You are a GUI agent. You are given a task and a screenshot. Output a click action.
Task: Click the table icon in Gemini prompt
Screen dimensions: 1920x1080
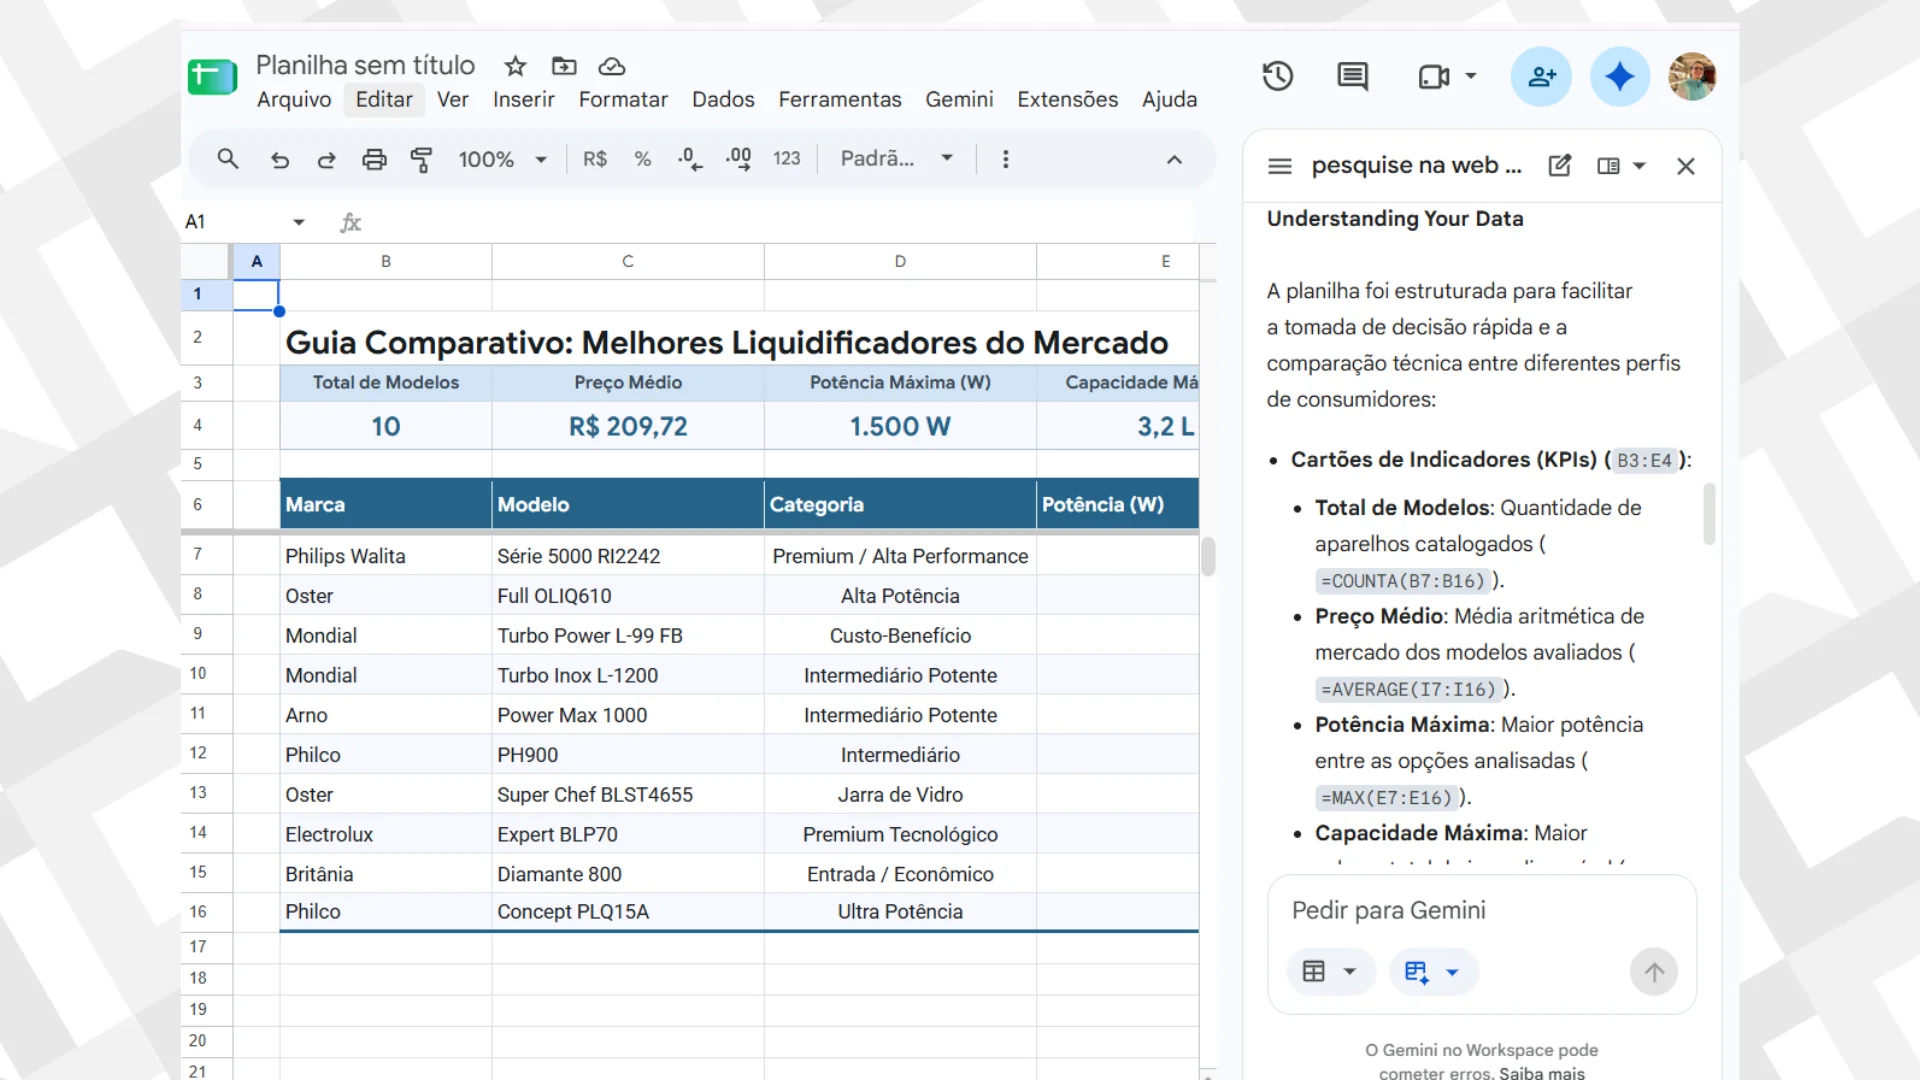click(1314, 971)
